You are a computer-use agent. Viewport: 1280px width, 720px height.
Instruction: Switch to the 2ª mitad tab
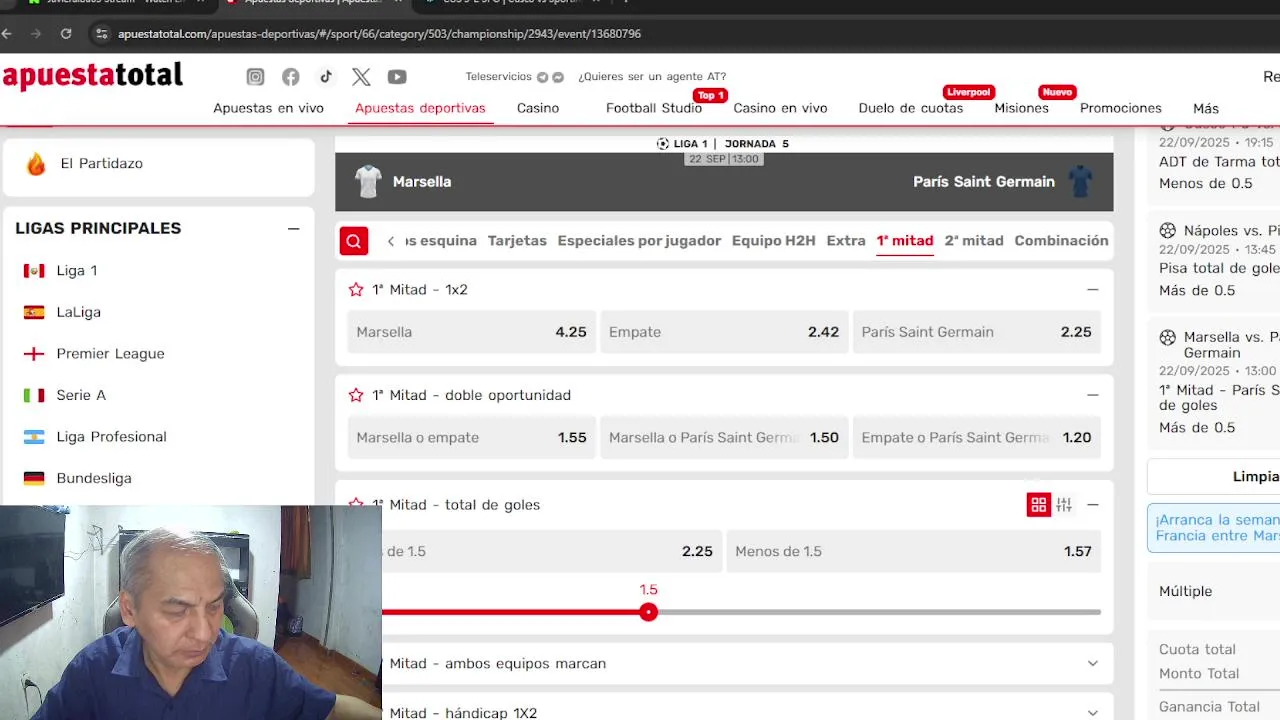click(974, 241)
